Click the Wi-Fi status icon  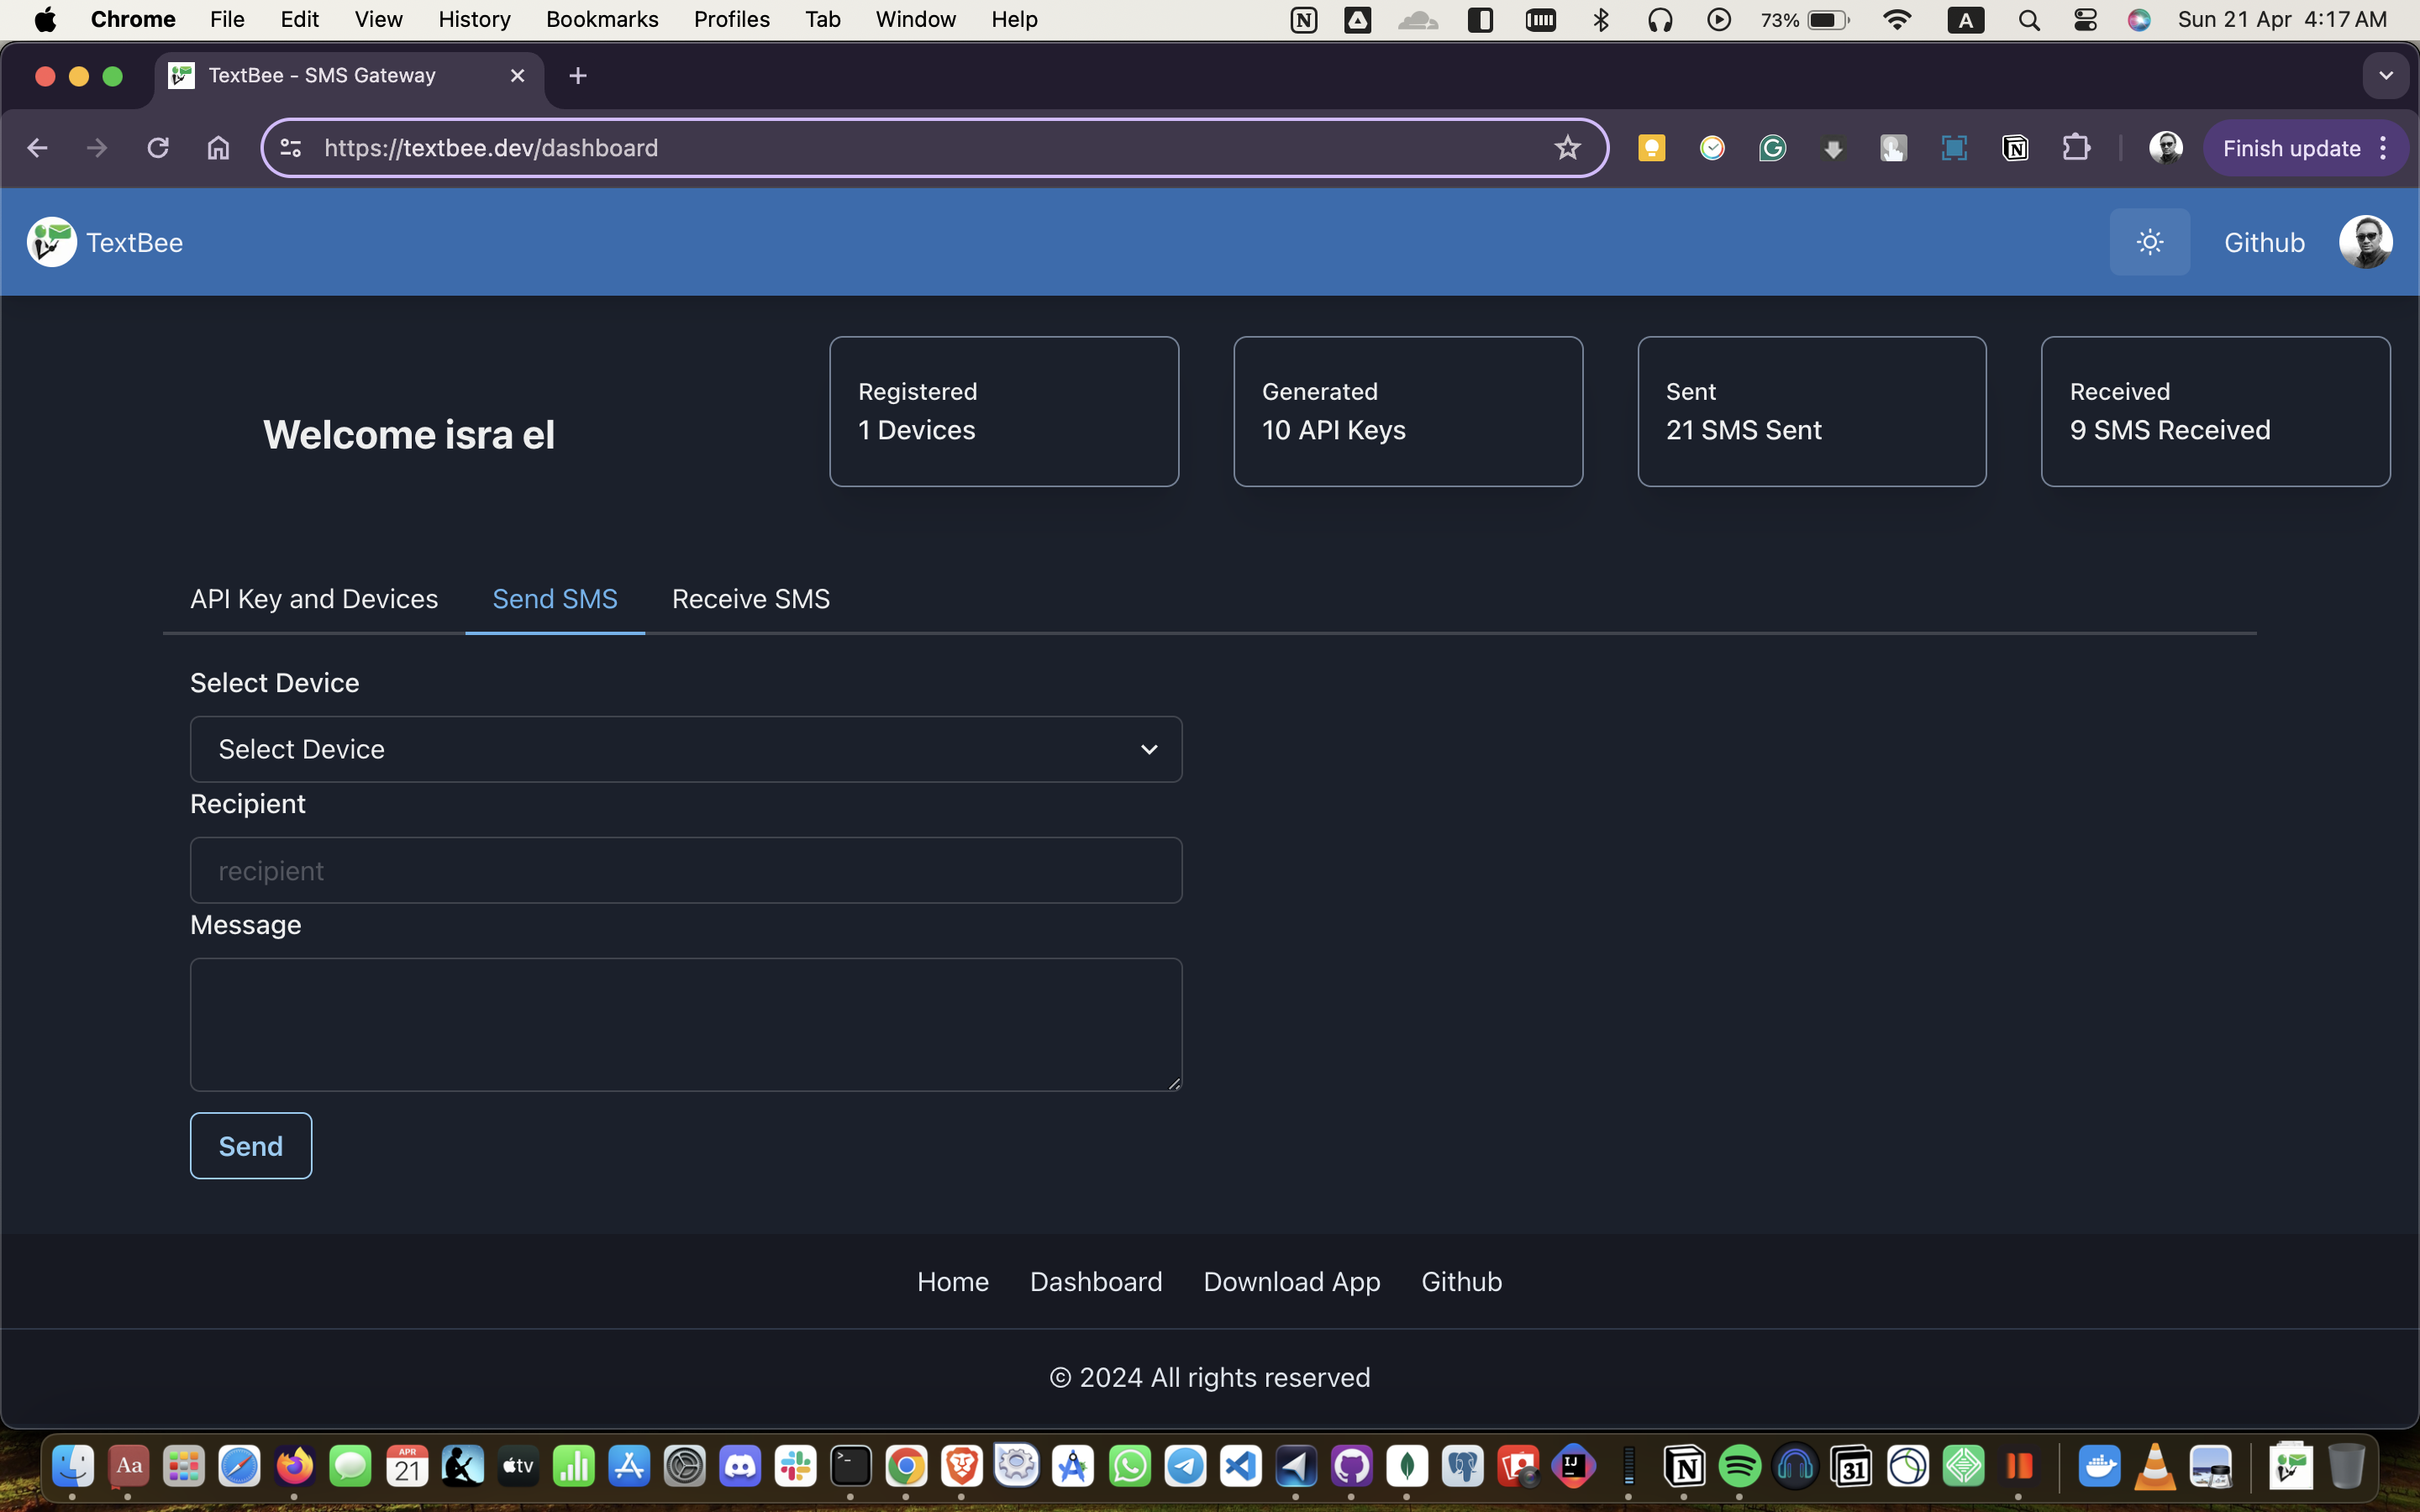[1896, 20]
